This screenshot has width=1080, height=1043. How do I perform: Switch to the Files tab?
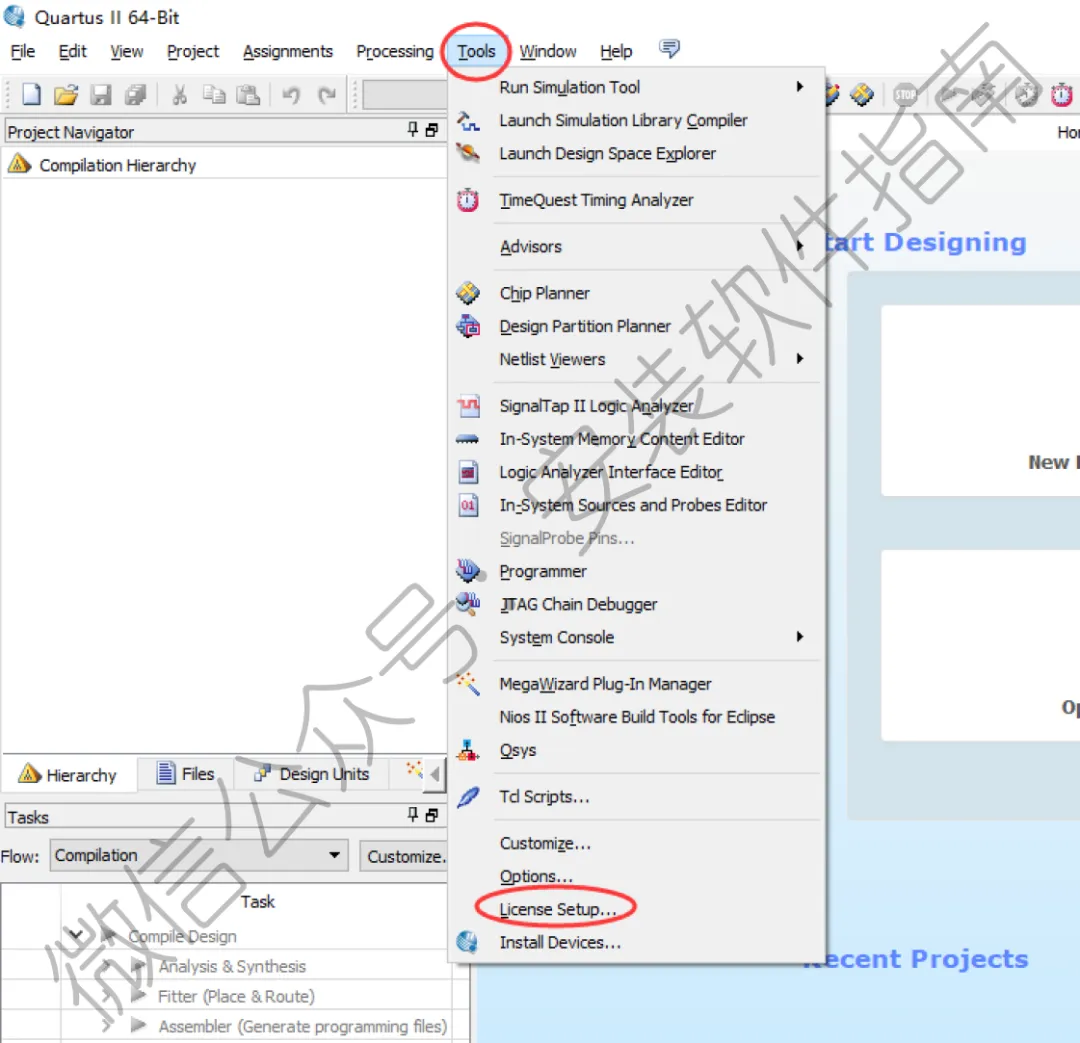click(x=186, y=774)
